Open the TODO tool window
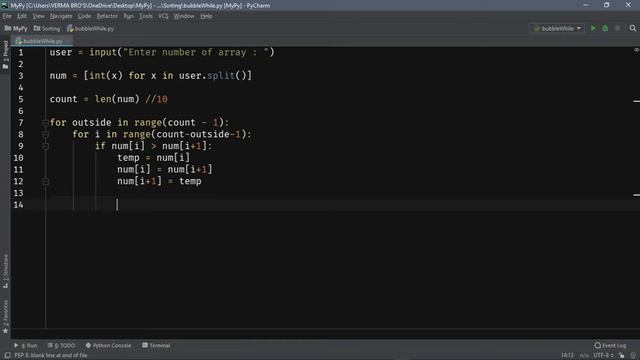The image size is (640, 360). click(x=61, y=345)
